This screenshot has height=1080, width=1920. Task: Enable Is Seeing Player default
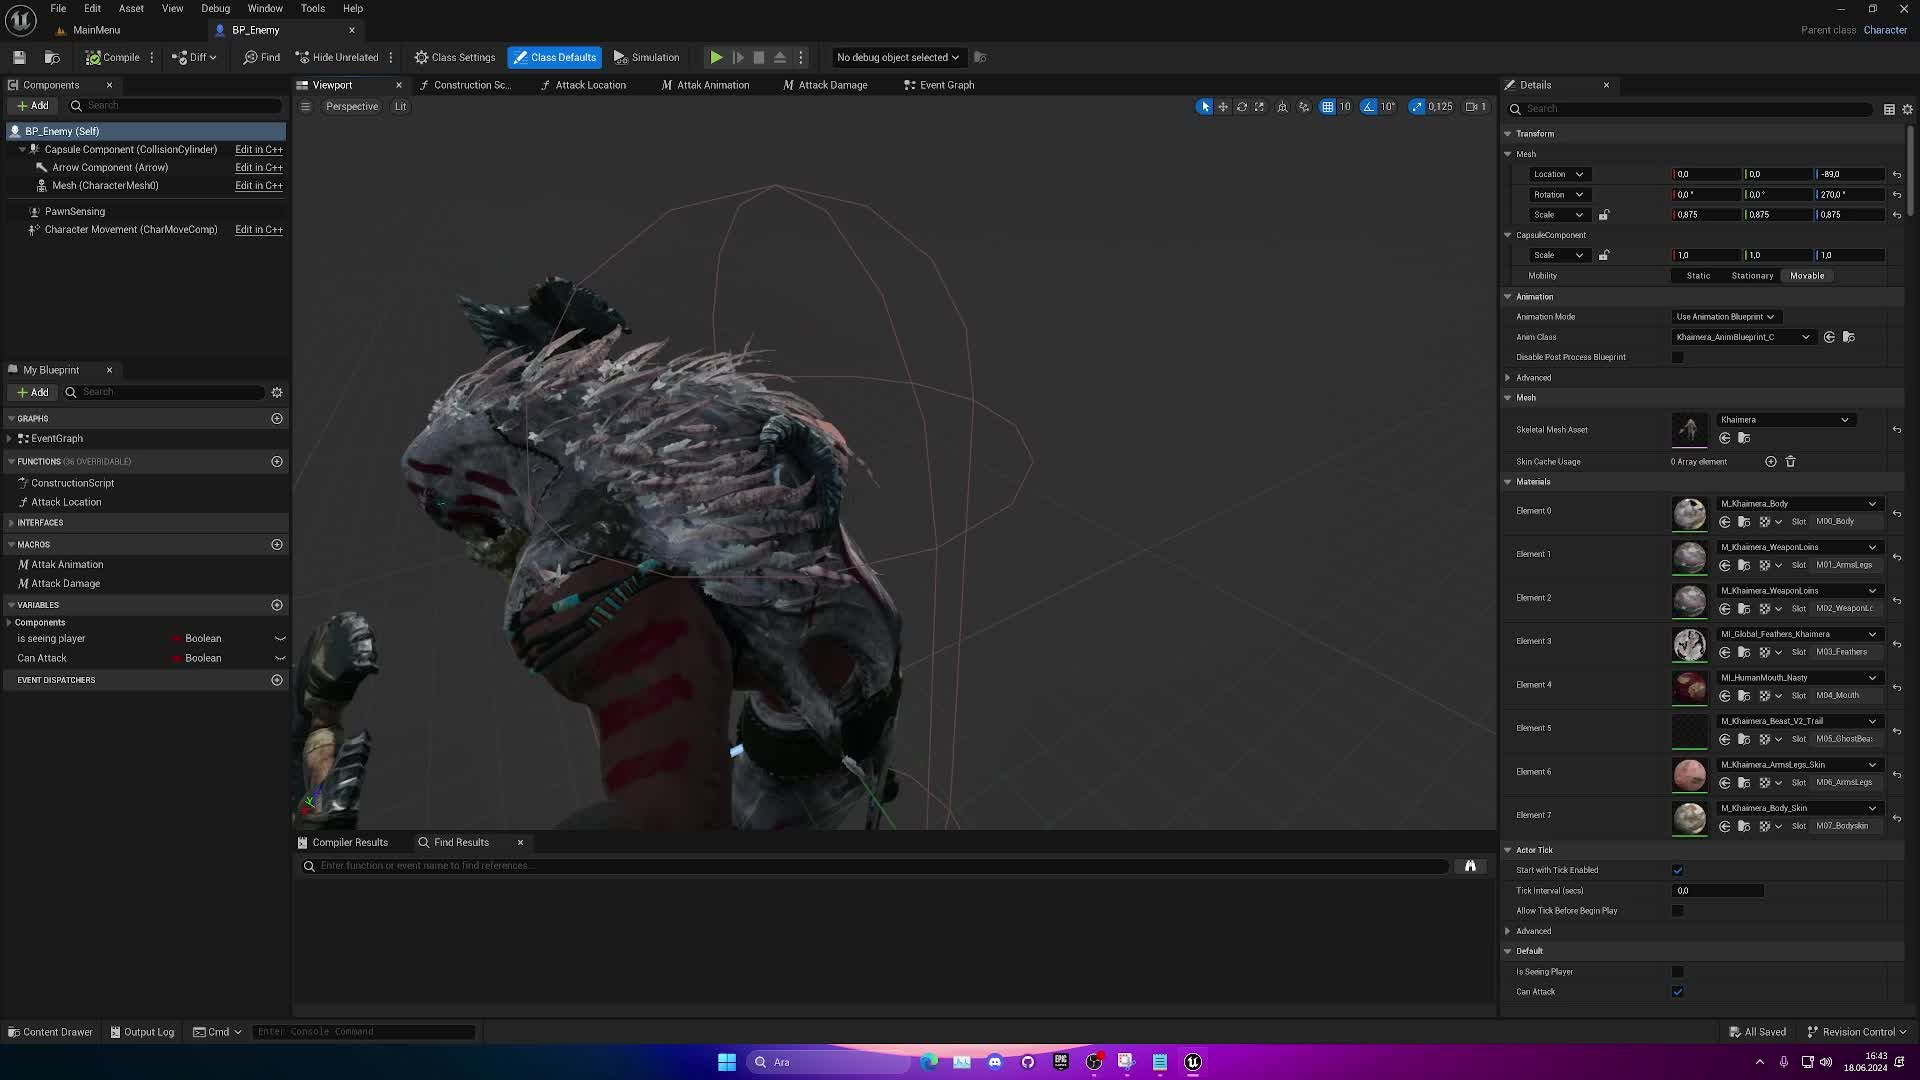point(1677,972)
